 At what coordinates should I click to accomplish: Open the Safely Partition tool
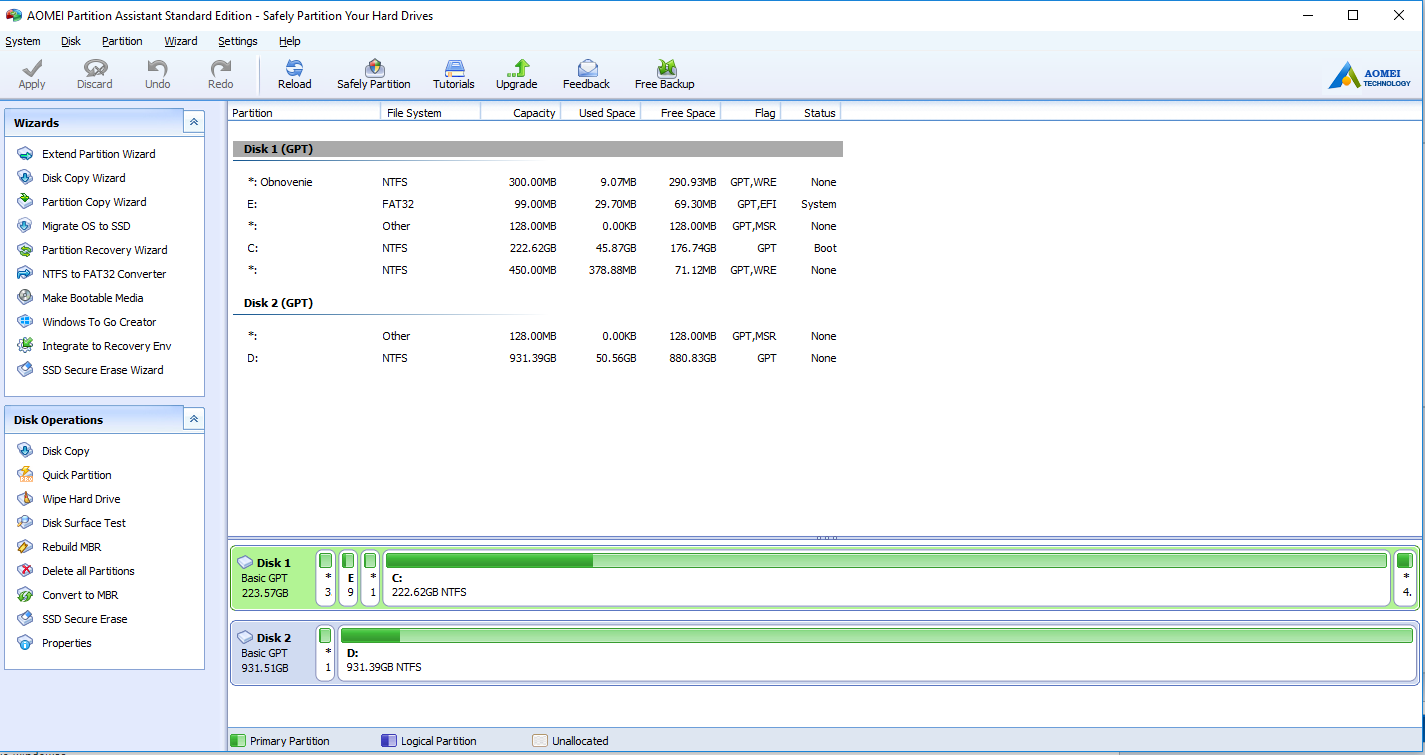(374, 70)
